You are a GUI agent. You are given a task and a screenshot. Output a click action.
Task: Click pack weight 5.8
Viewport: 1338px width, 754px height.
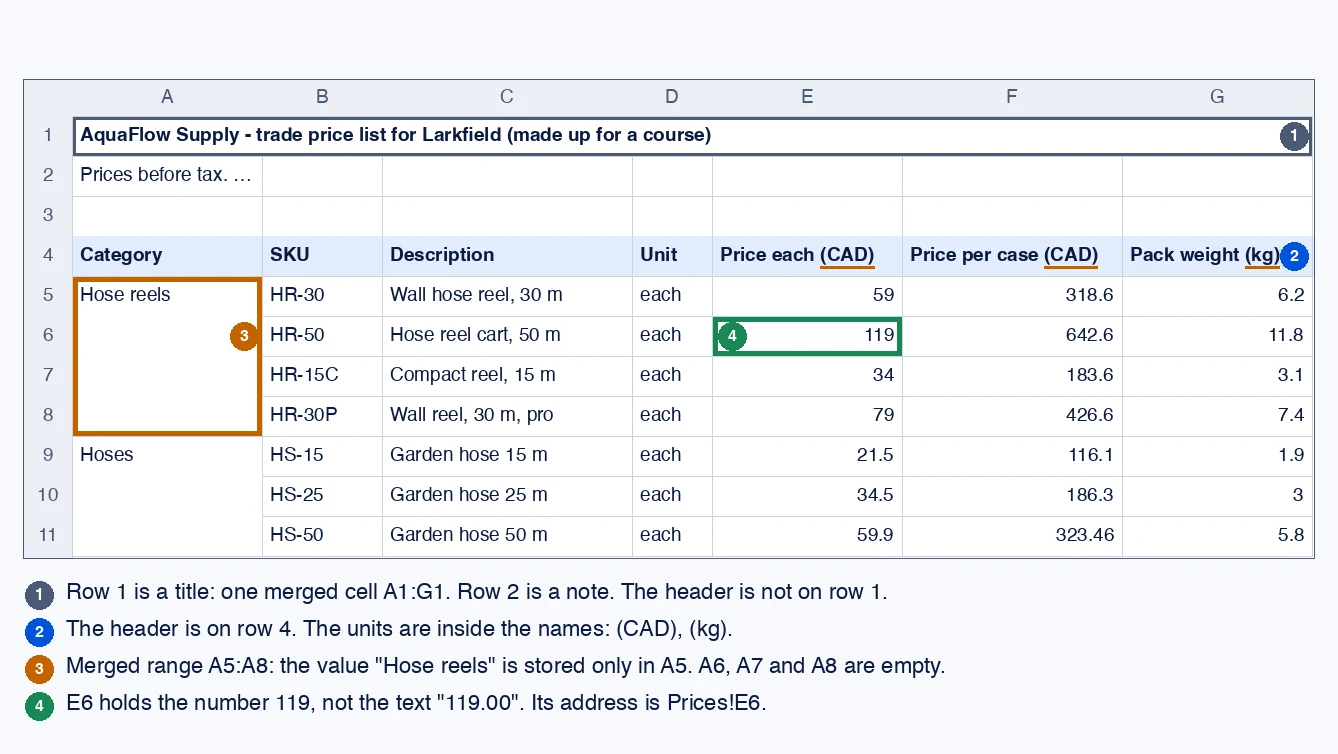(x=1217, y=536)
